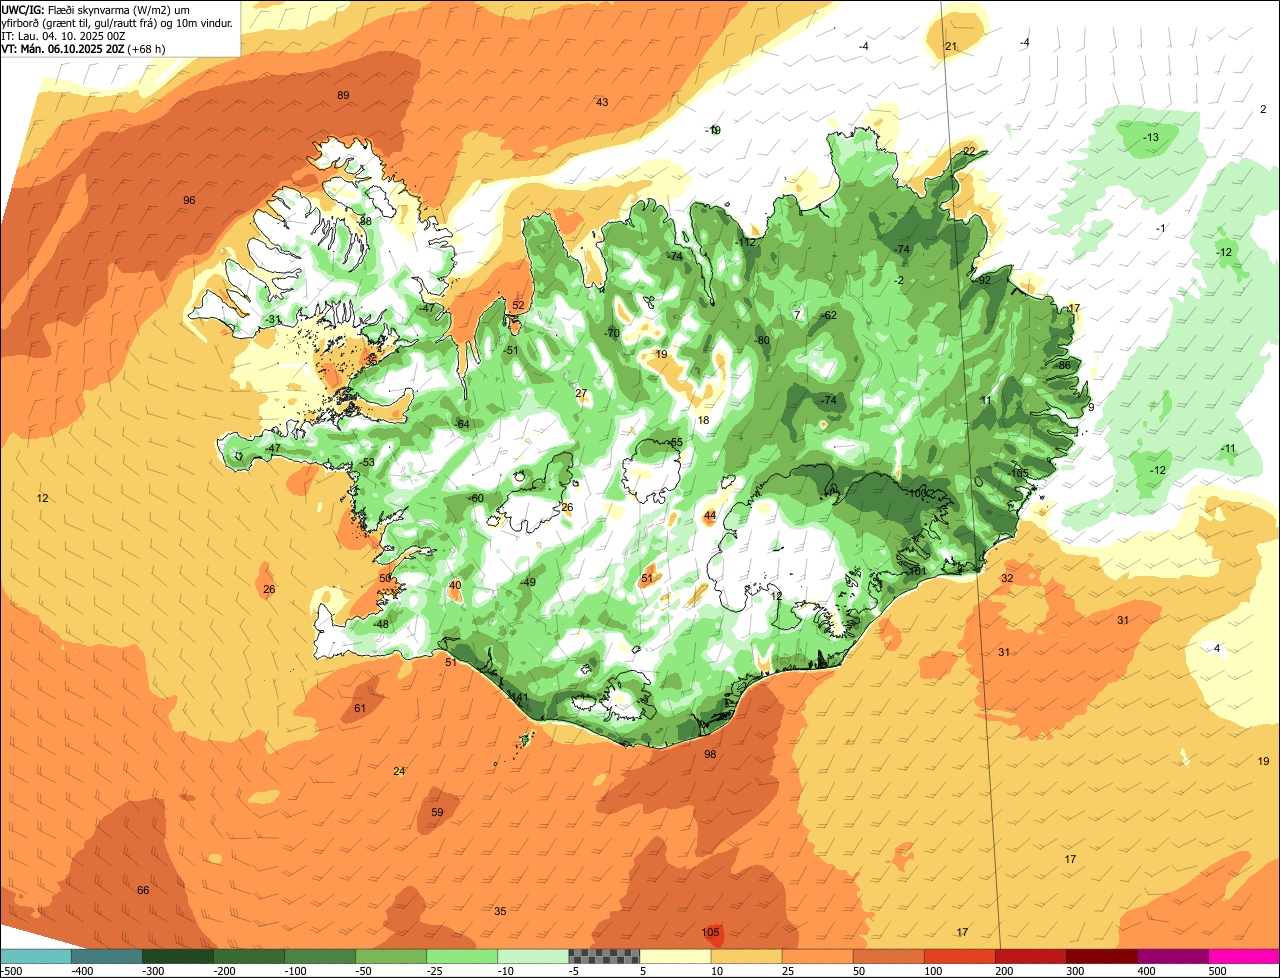1280x978 pixels.
Task: Click the map value '-11'
Action: (1229, 448)
